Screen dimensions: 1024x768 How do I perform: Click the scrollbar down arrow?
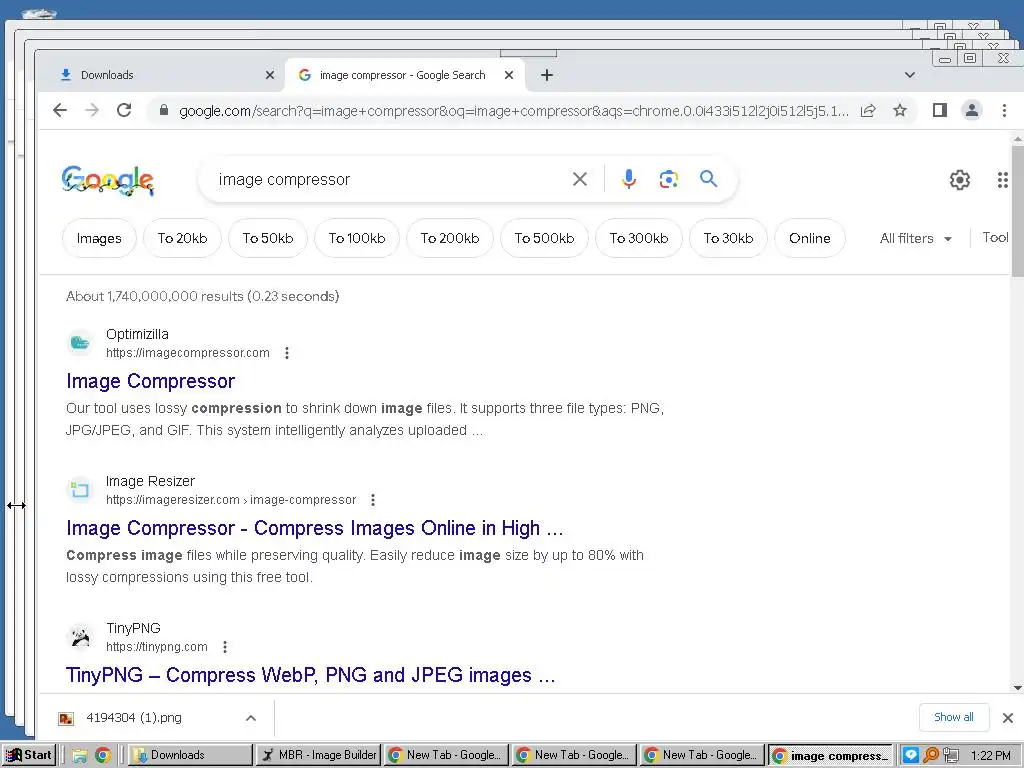pyautogui.click(x=1017, y=688)
